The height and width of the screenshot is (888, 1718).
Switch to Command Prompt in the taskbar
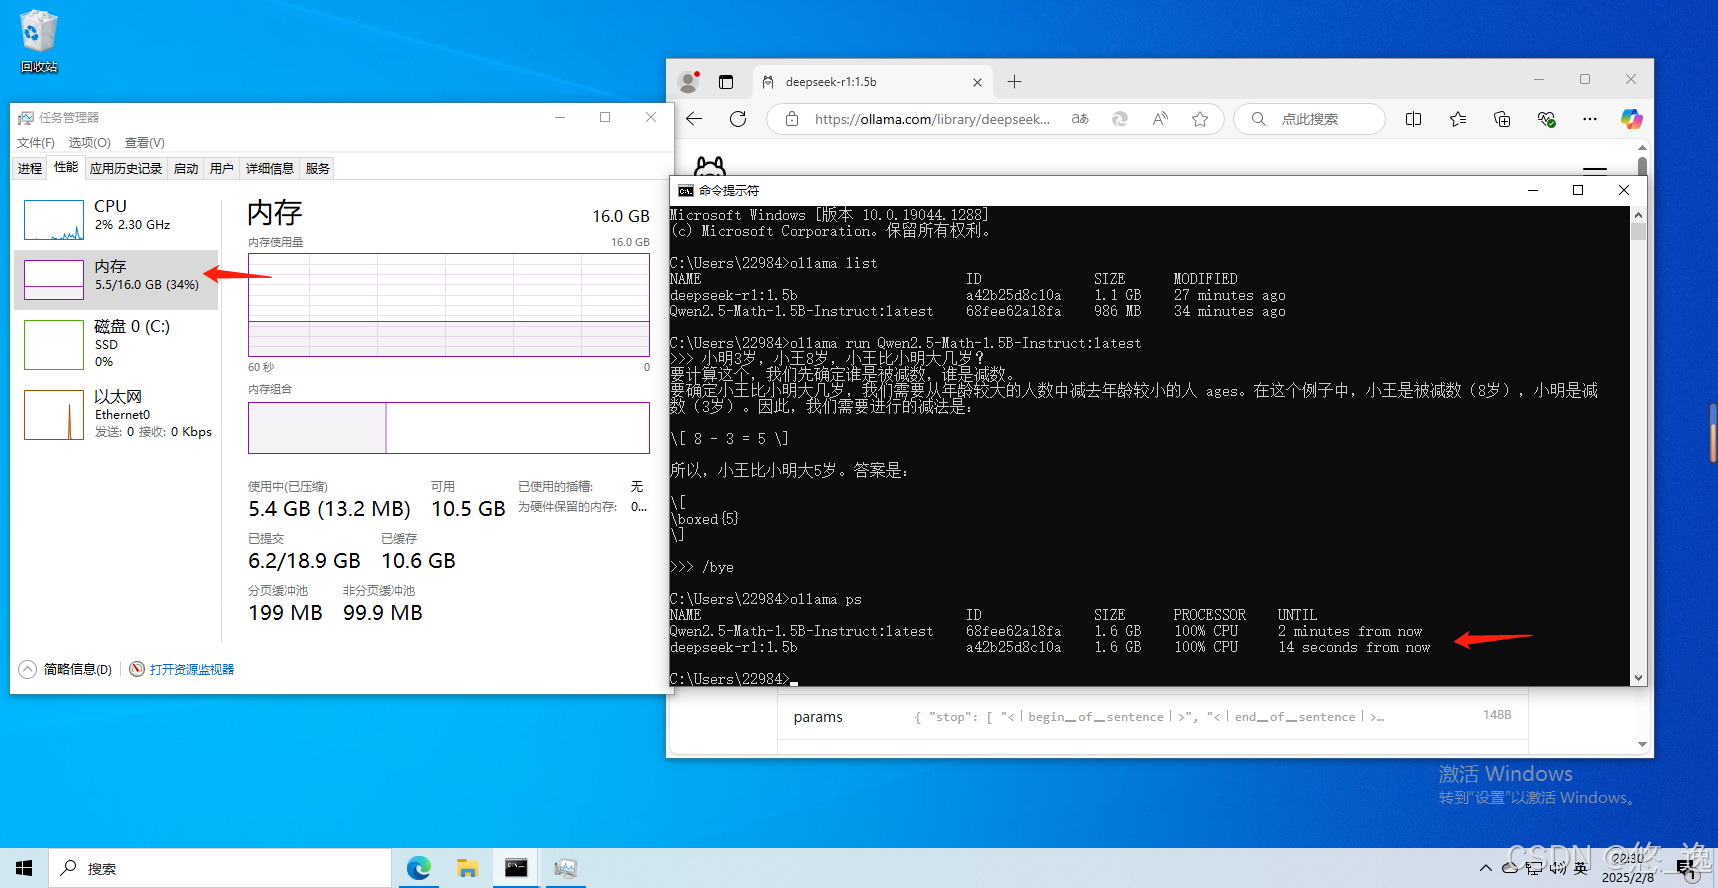[516, 868]
